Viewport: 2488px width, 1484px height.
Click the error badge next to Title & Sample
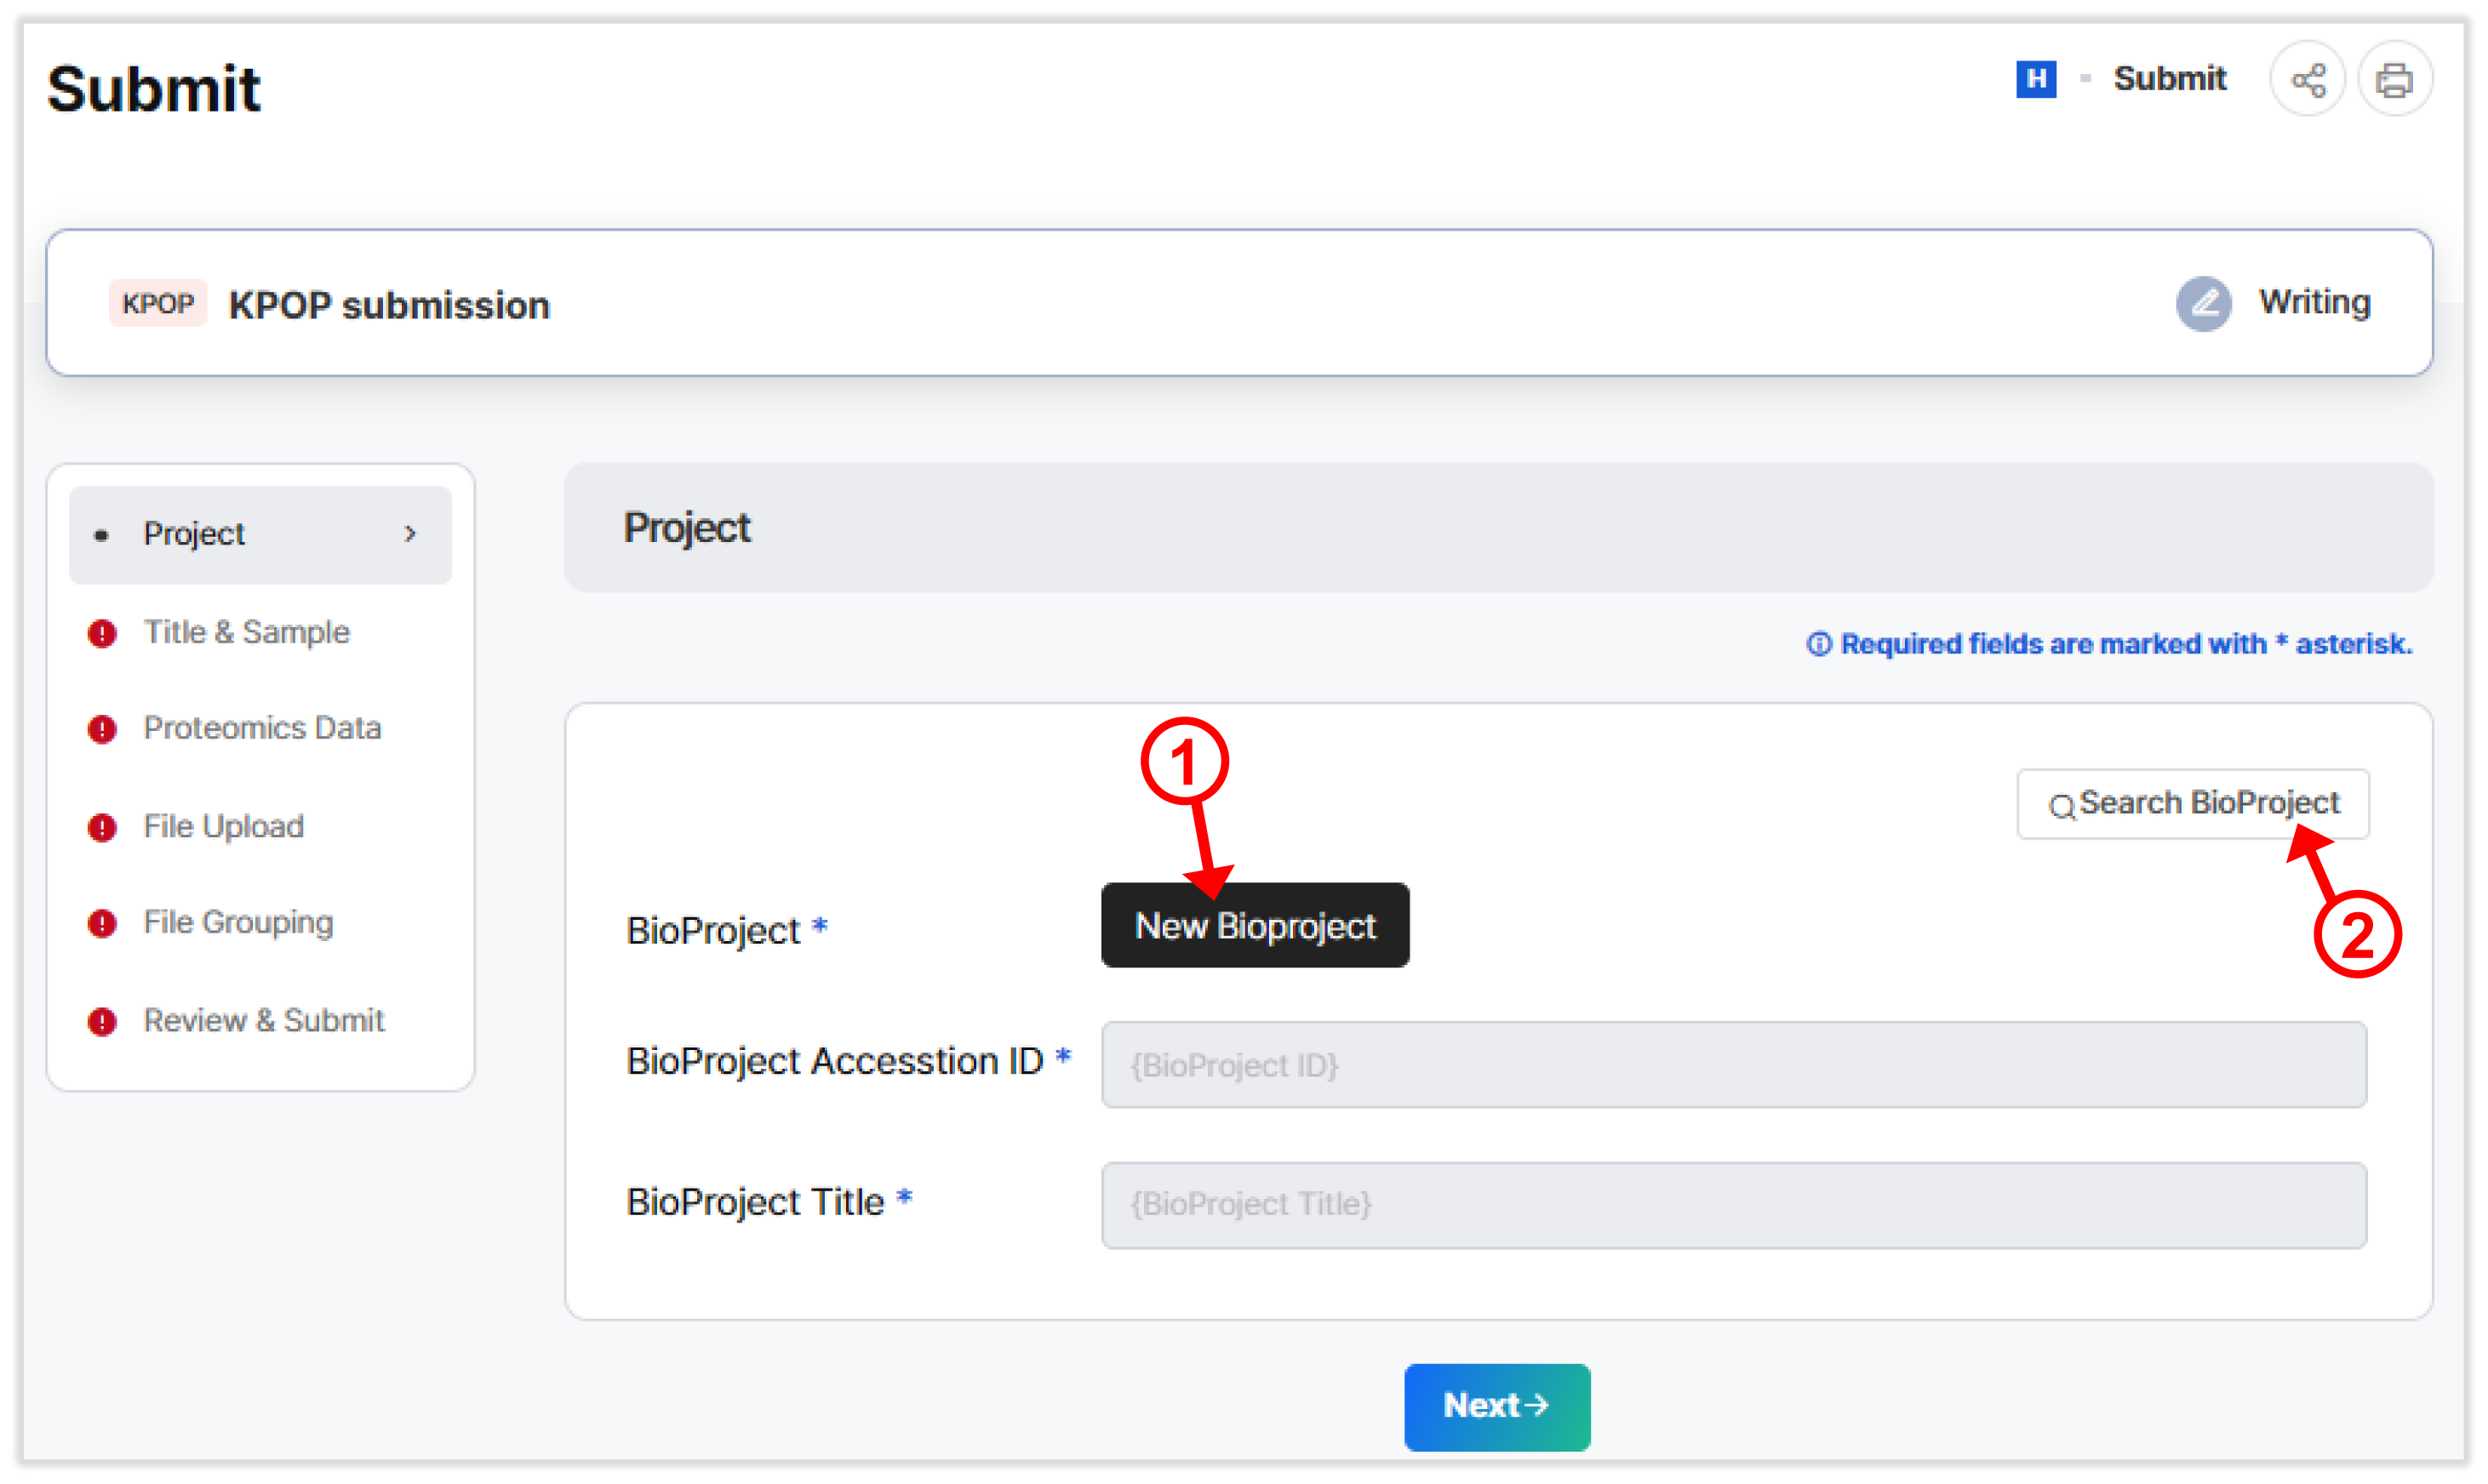[103, 633]
